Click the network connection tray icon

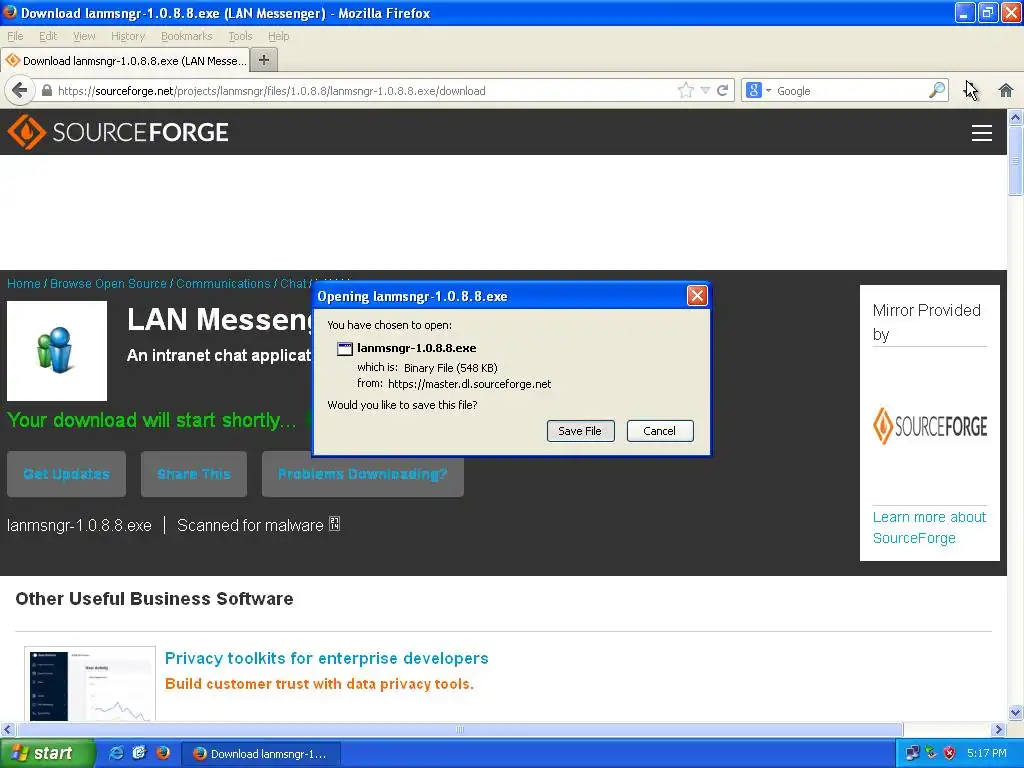tap(912, 753)
